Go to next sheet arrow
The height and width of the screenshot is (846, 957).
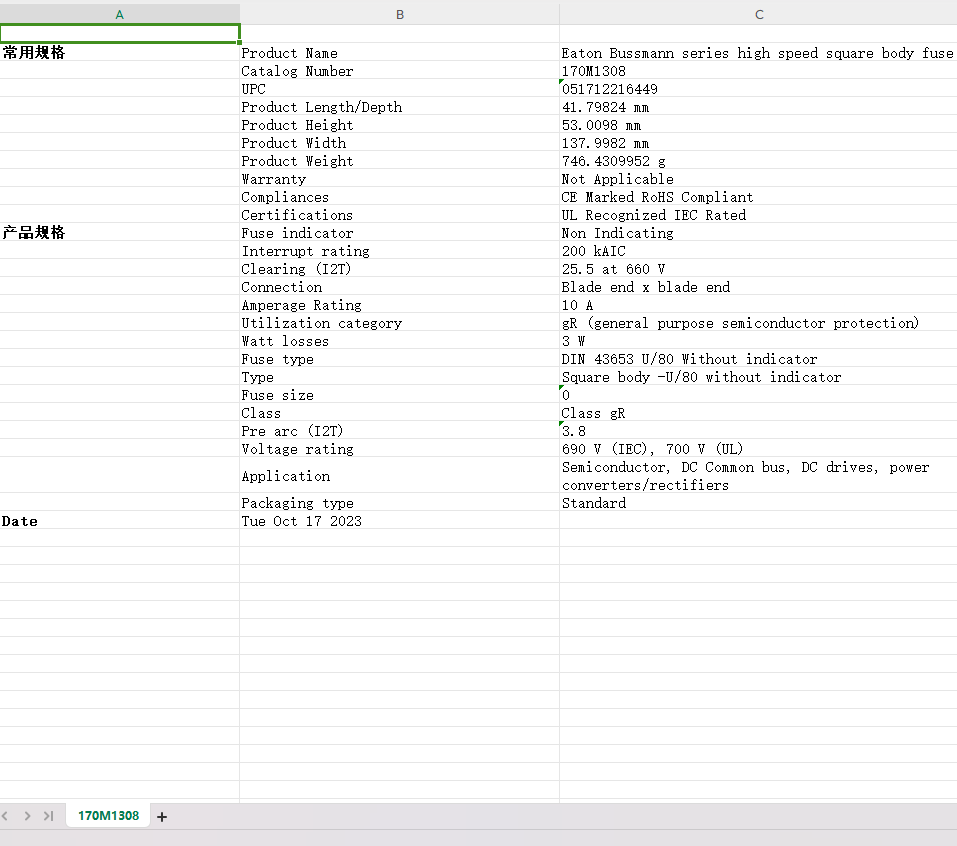(x=27, y=816)
